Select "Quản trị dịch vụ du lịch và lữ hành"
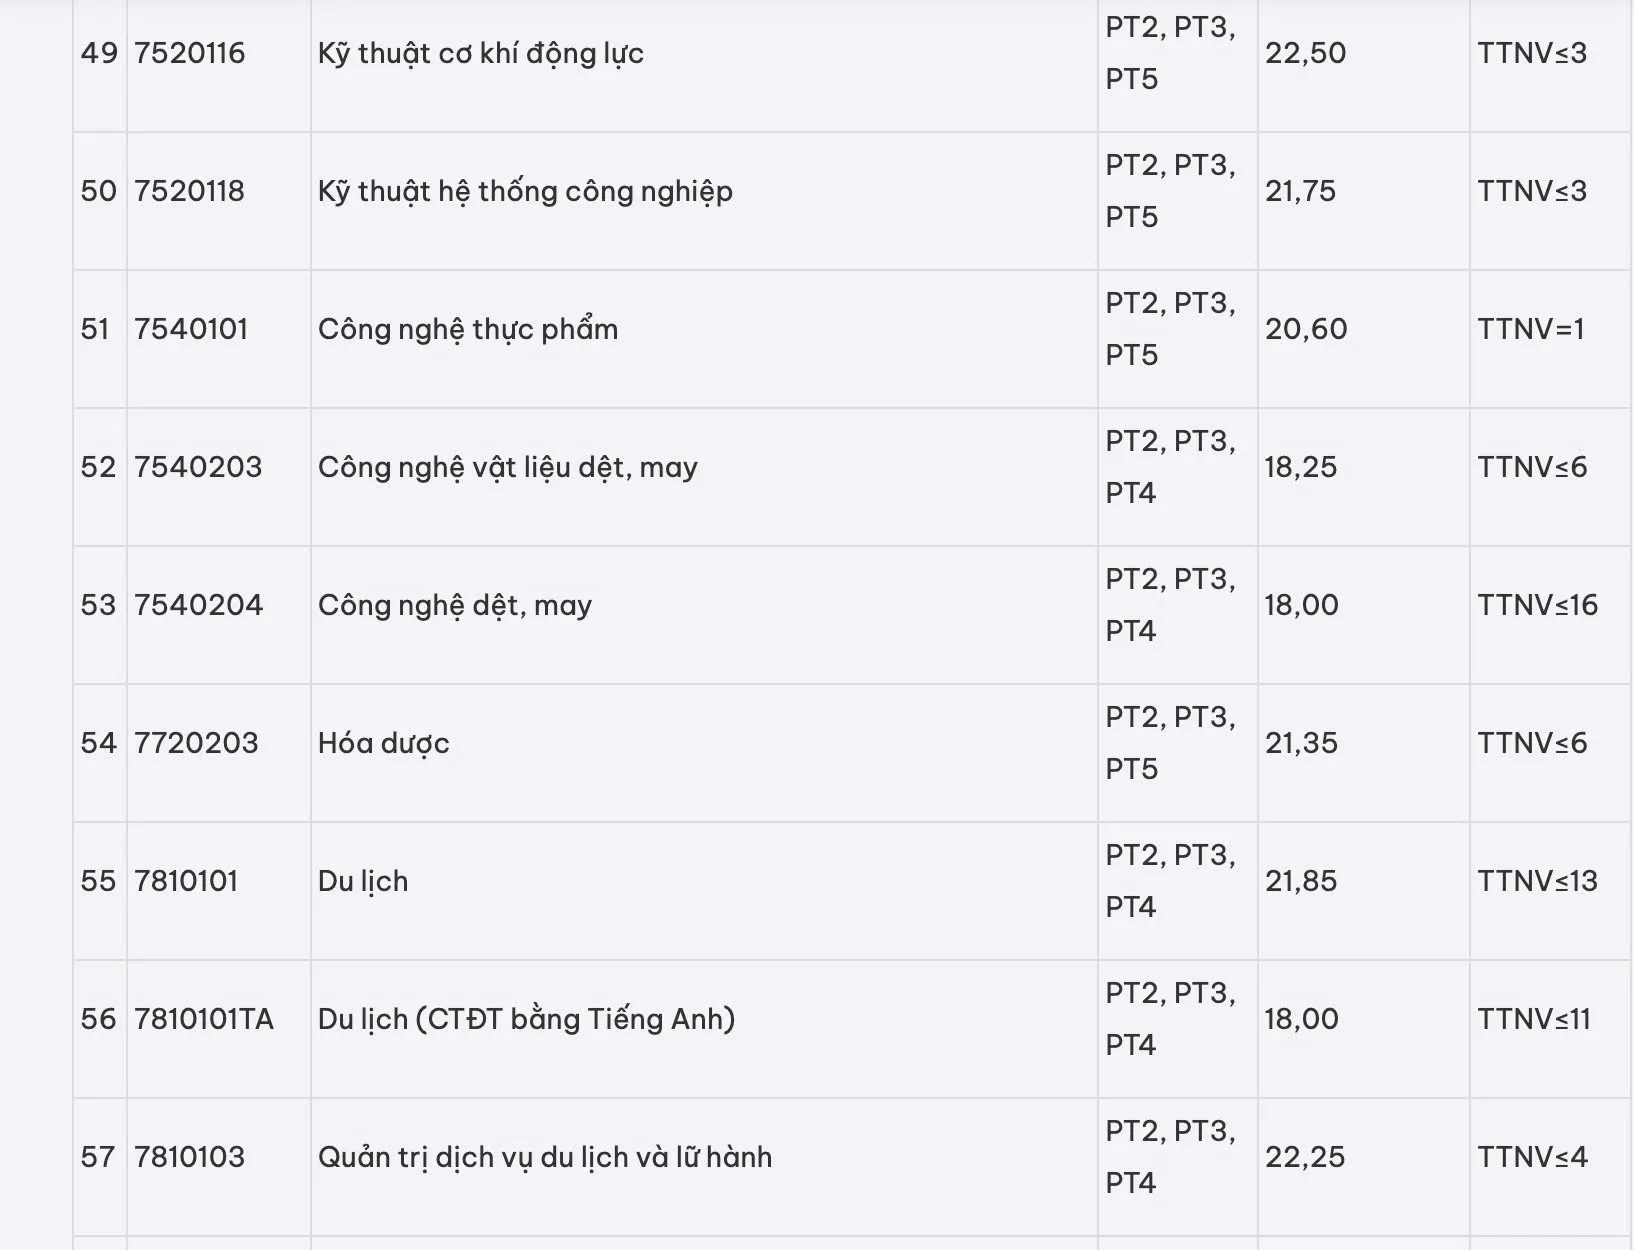 (544, 1157)
